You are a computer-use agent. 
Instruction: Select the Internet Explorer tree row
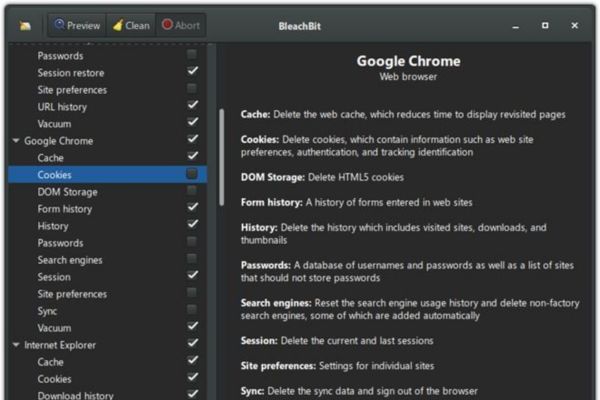point(108,345)
